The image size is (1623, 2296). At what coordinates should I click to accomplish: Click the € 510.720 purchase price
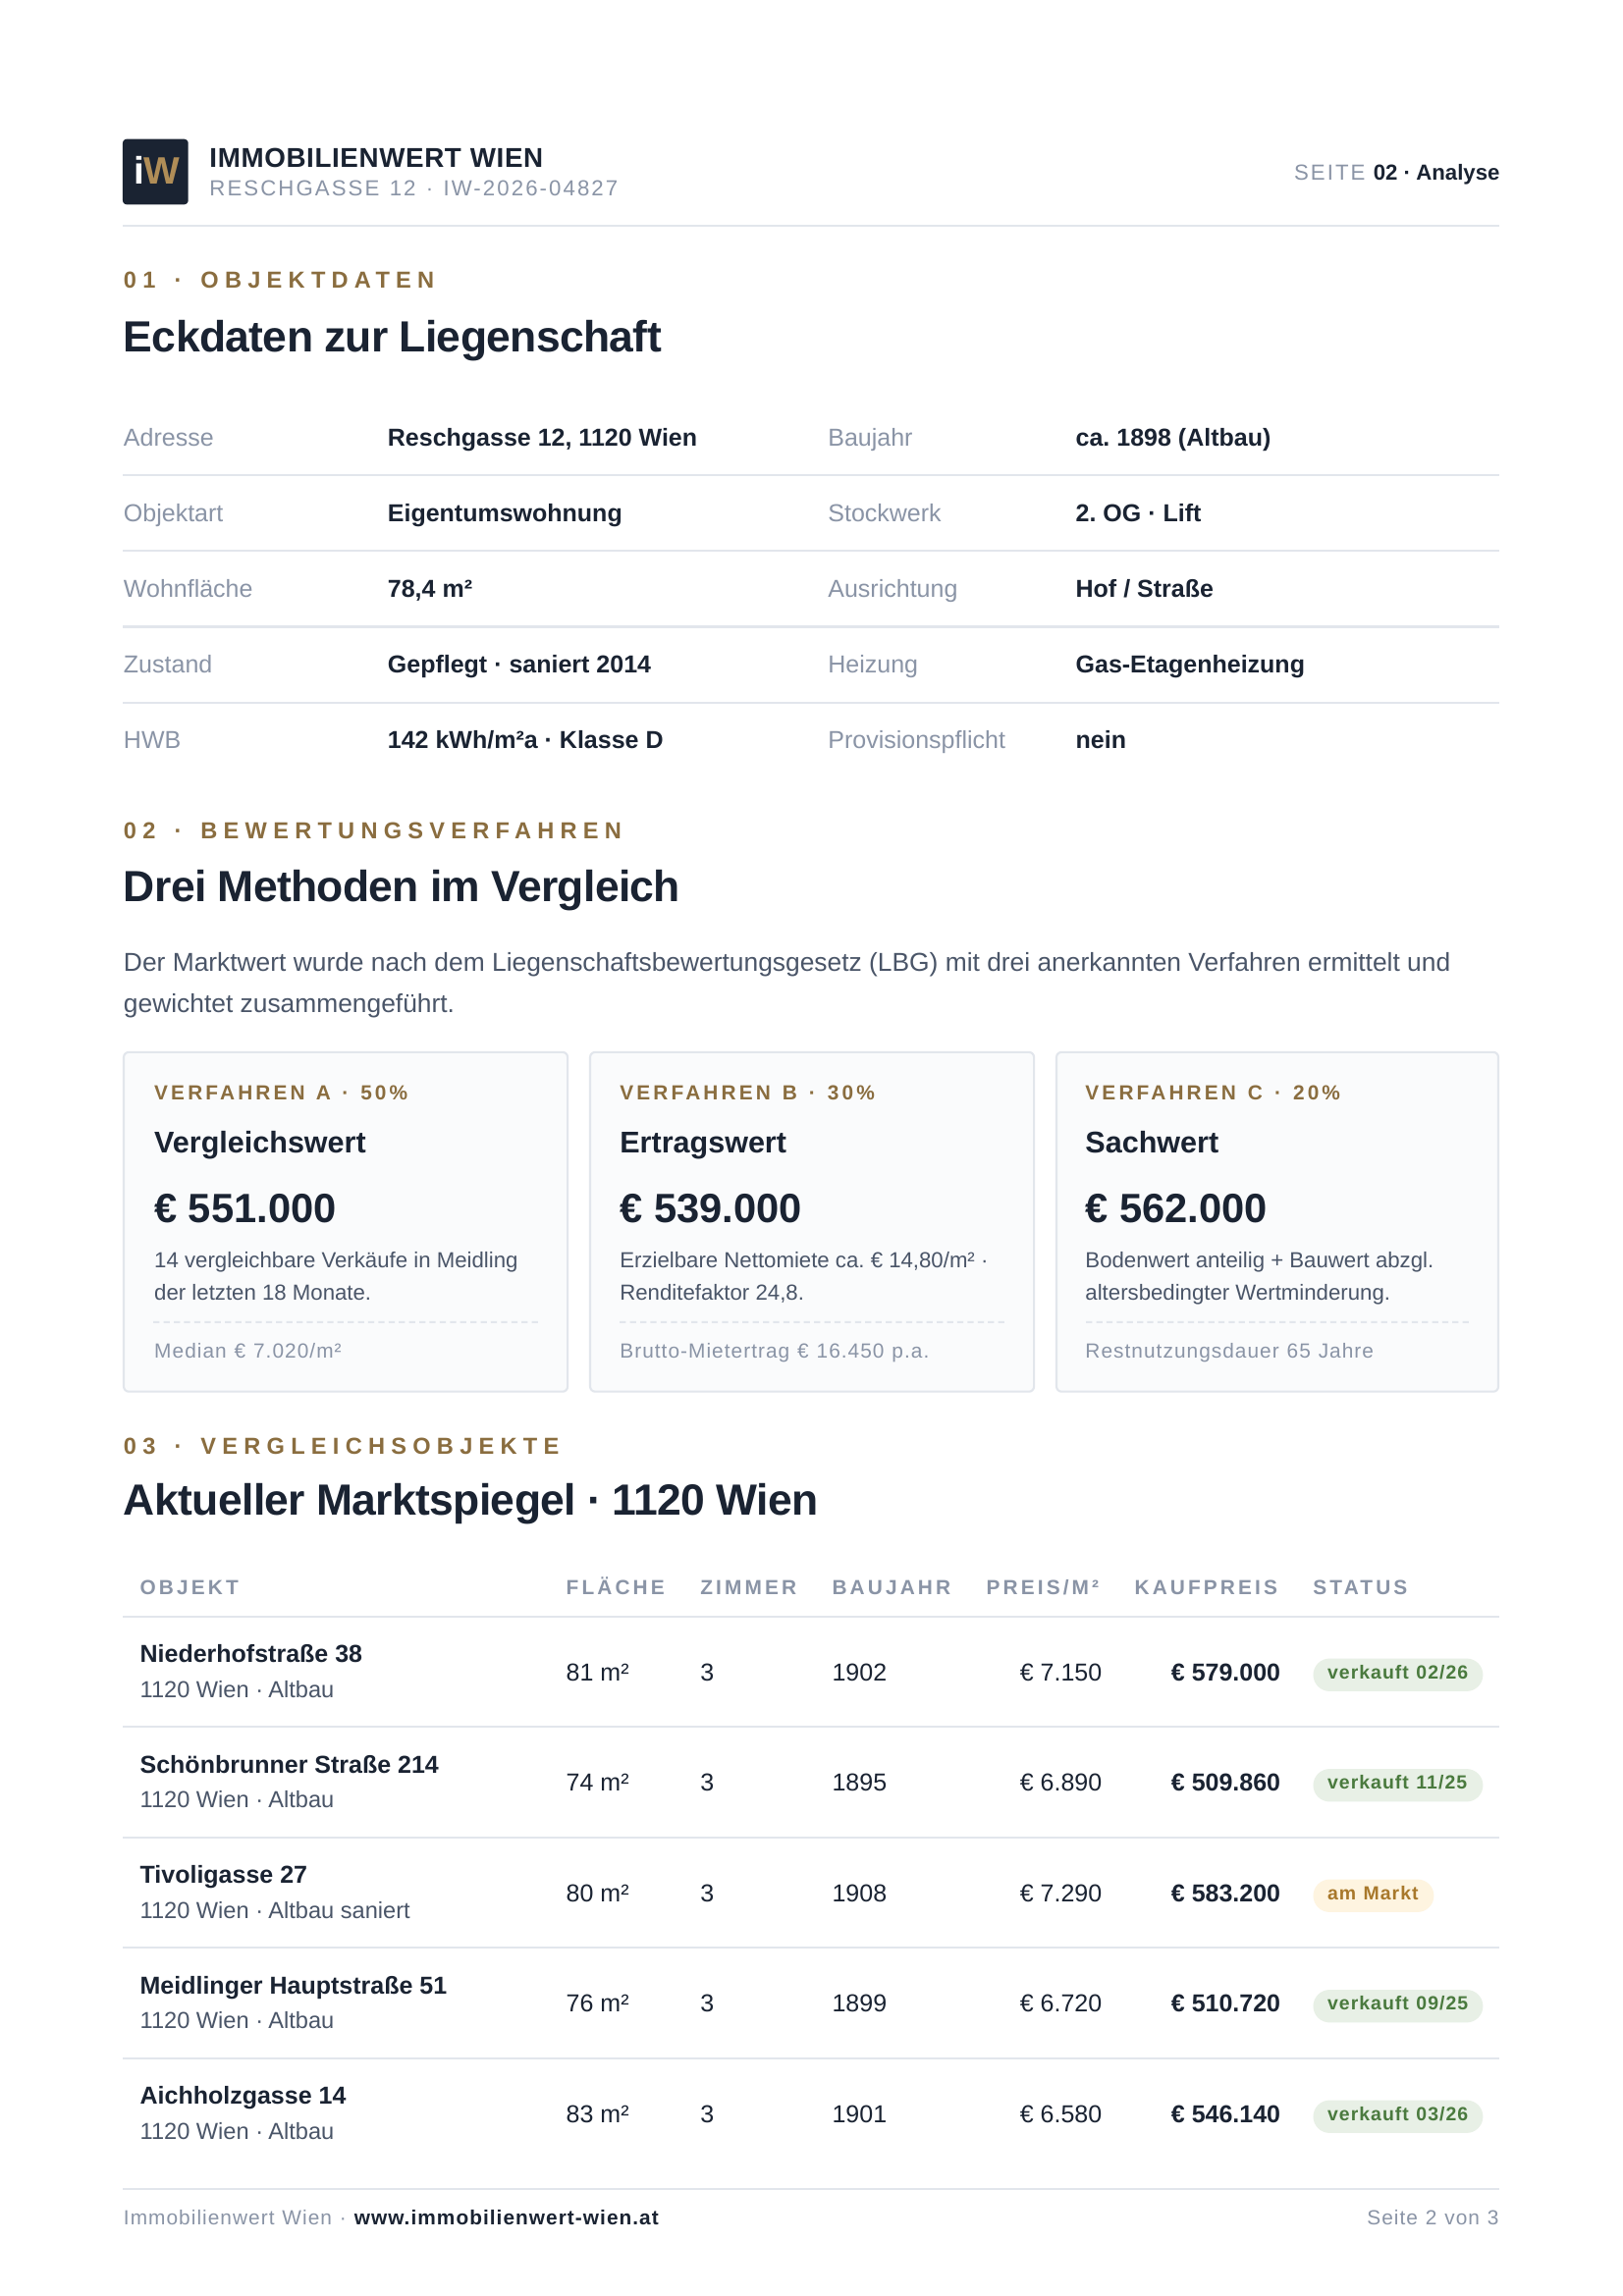click(x=1225, y=2004)
